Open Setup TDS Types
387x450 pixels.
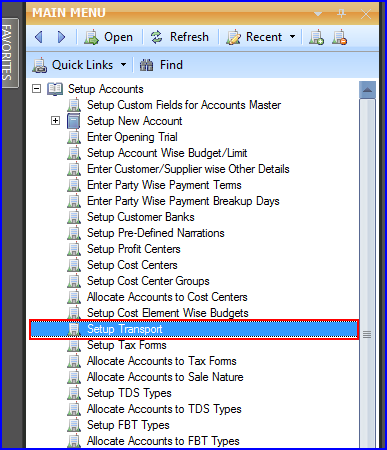129,393
